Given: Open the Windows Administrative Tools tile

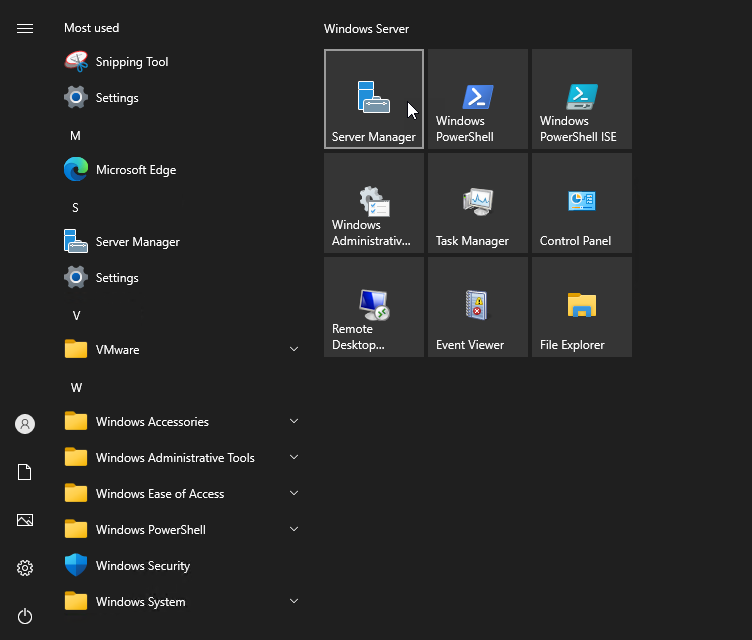Looking at the screenshot, I should pyautogui.click(x=374, y=203).
